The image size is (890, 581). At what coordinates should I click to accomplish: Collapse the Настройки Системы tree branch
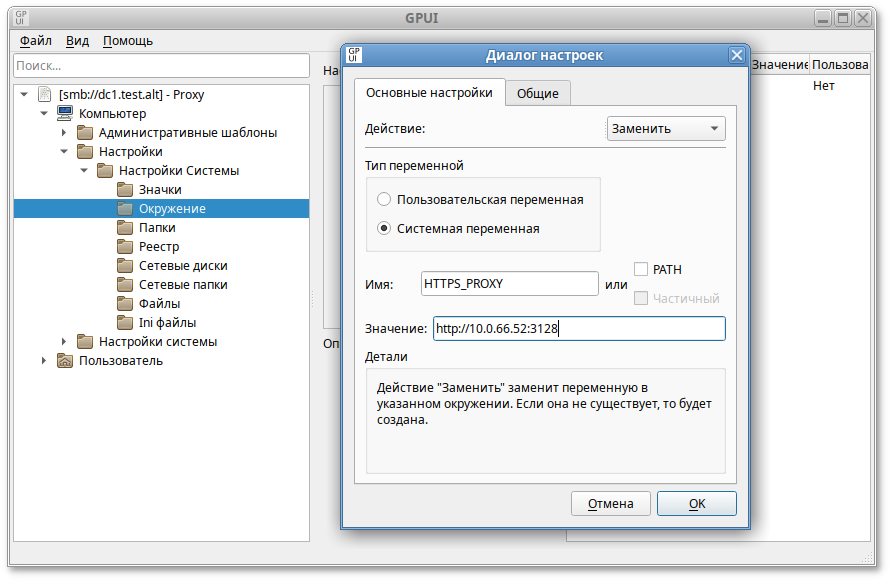click(84, 170)
